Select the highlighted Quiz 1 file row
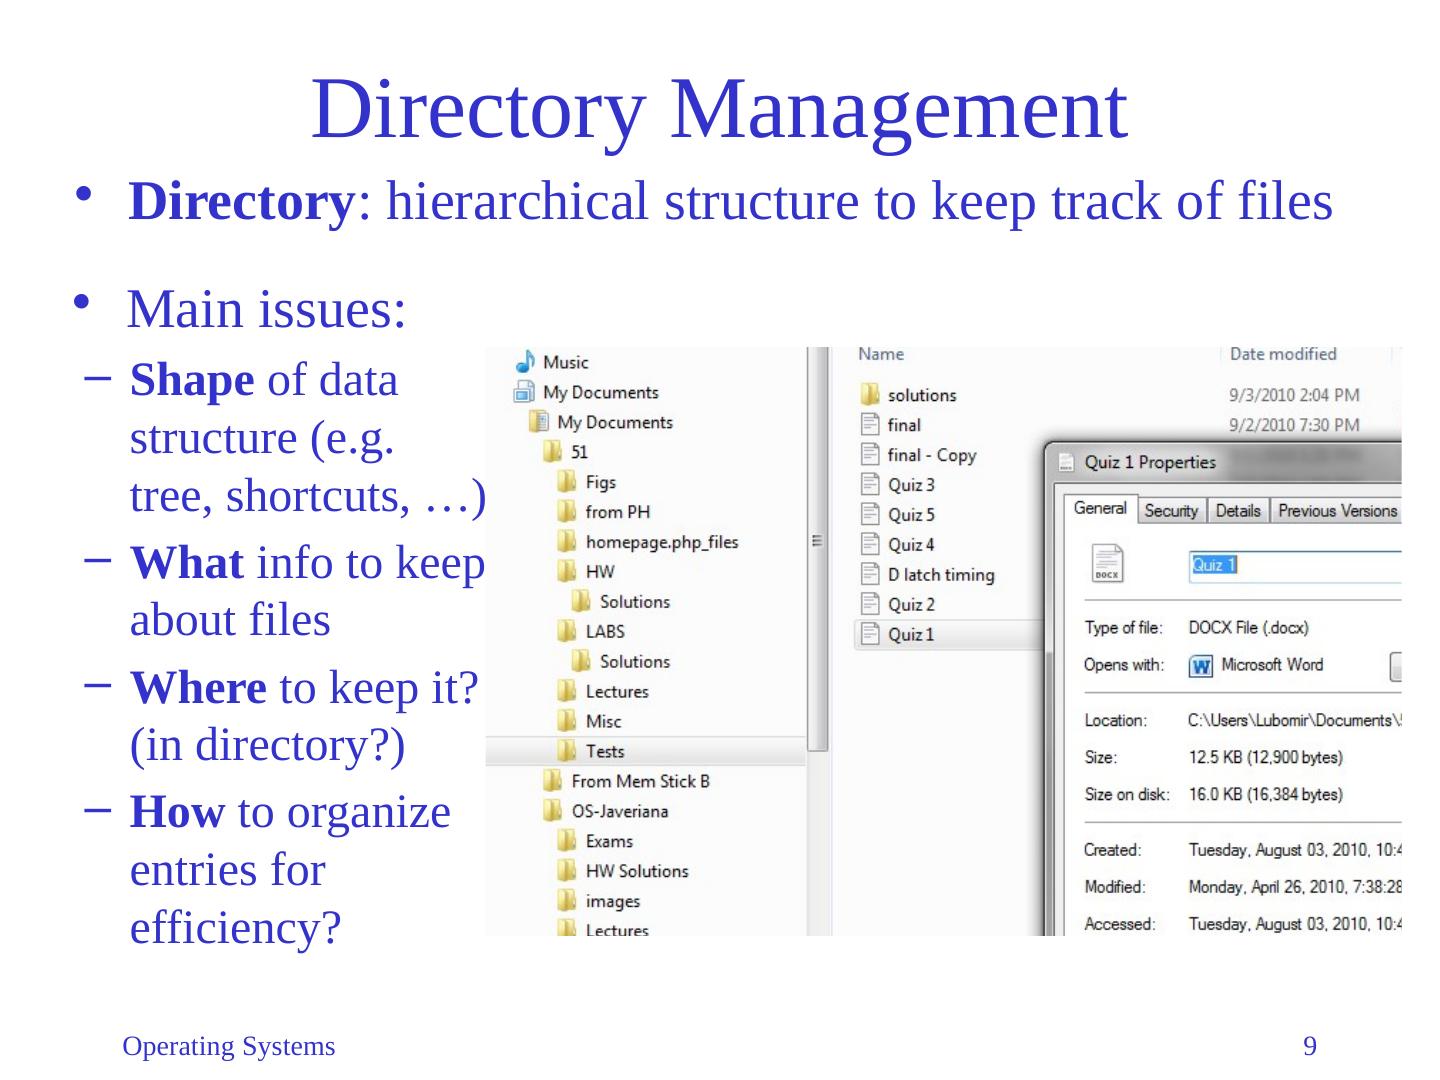 (948, 634)
